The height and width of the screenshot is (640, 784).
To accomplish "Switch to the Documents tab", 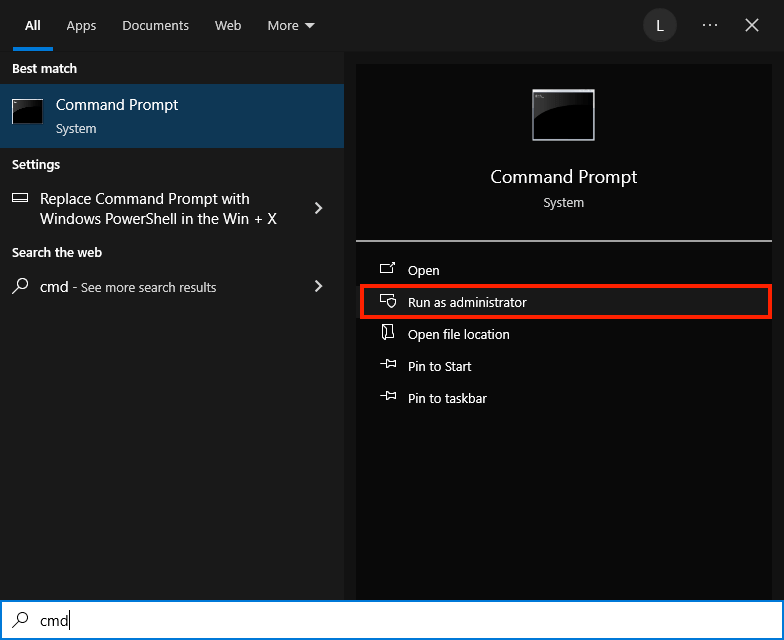I will [x=155, y=26].
